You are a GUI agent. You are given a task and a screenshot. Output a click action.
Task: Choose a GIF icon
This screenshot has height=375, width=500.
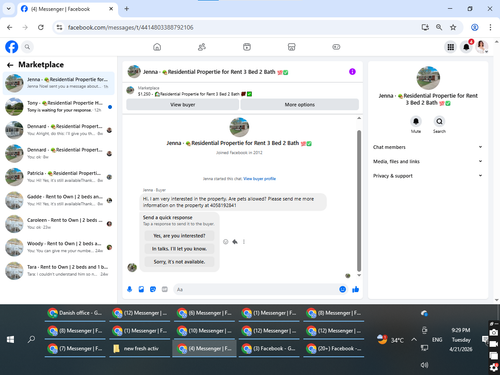(165, 289)
